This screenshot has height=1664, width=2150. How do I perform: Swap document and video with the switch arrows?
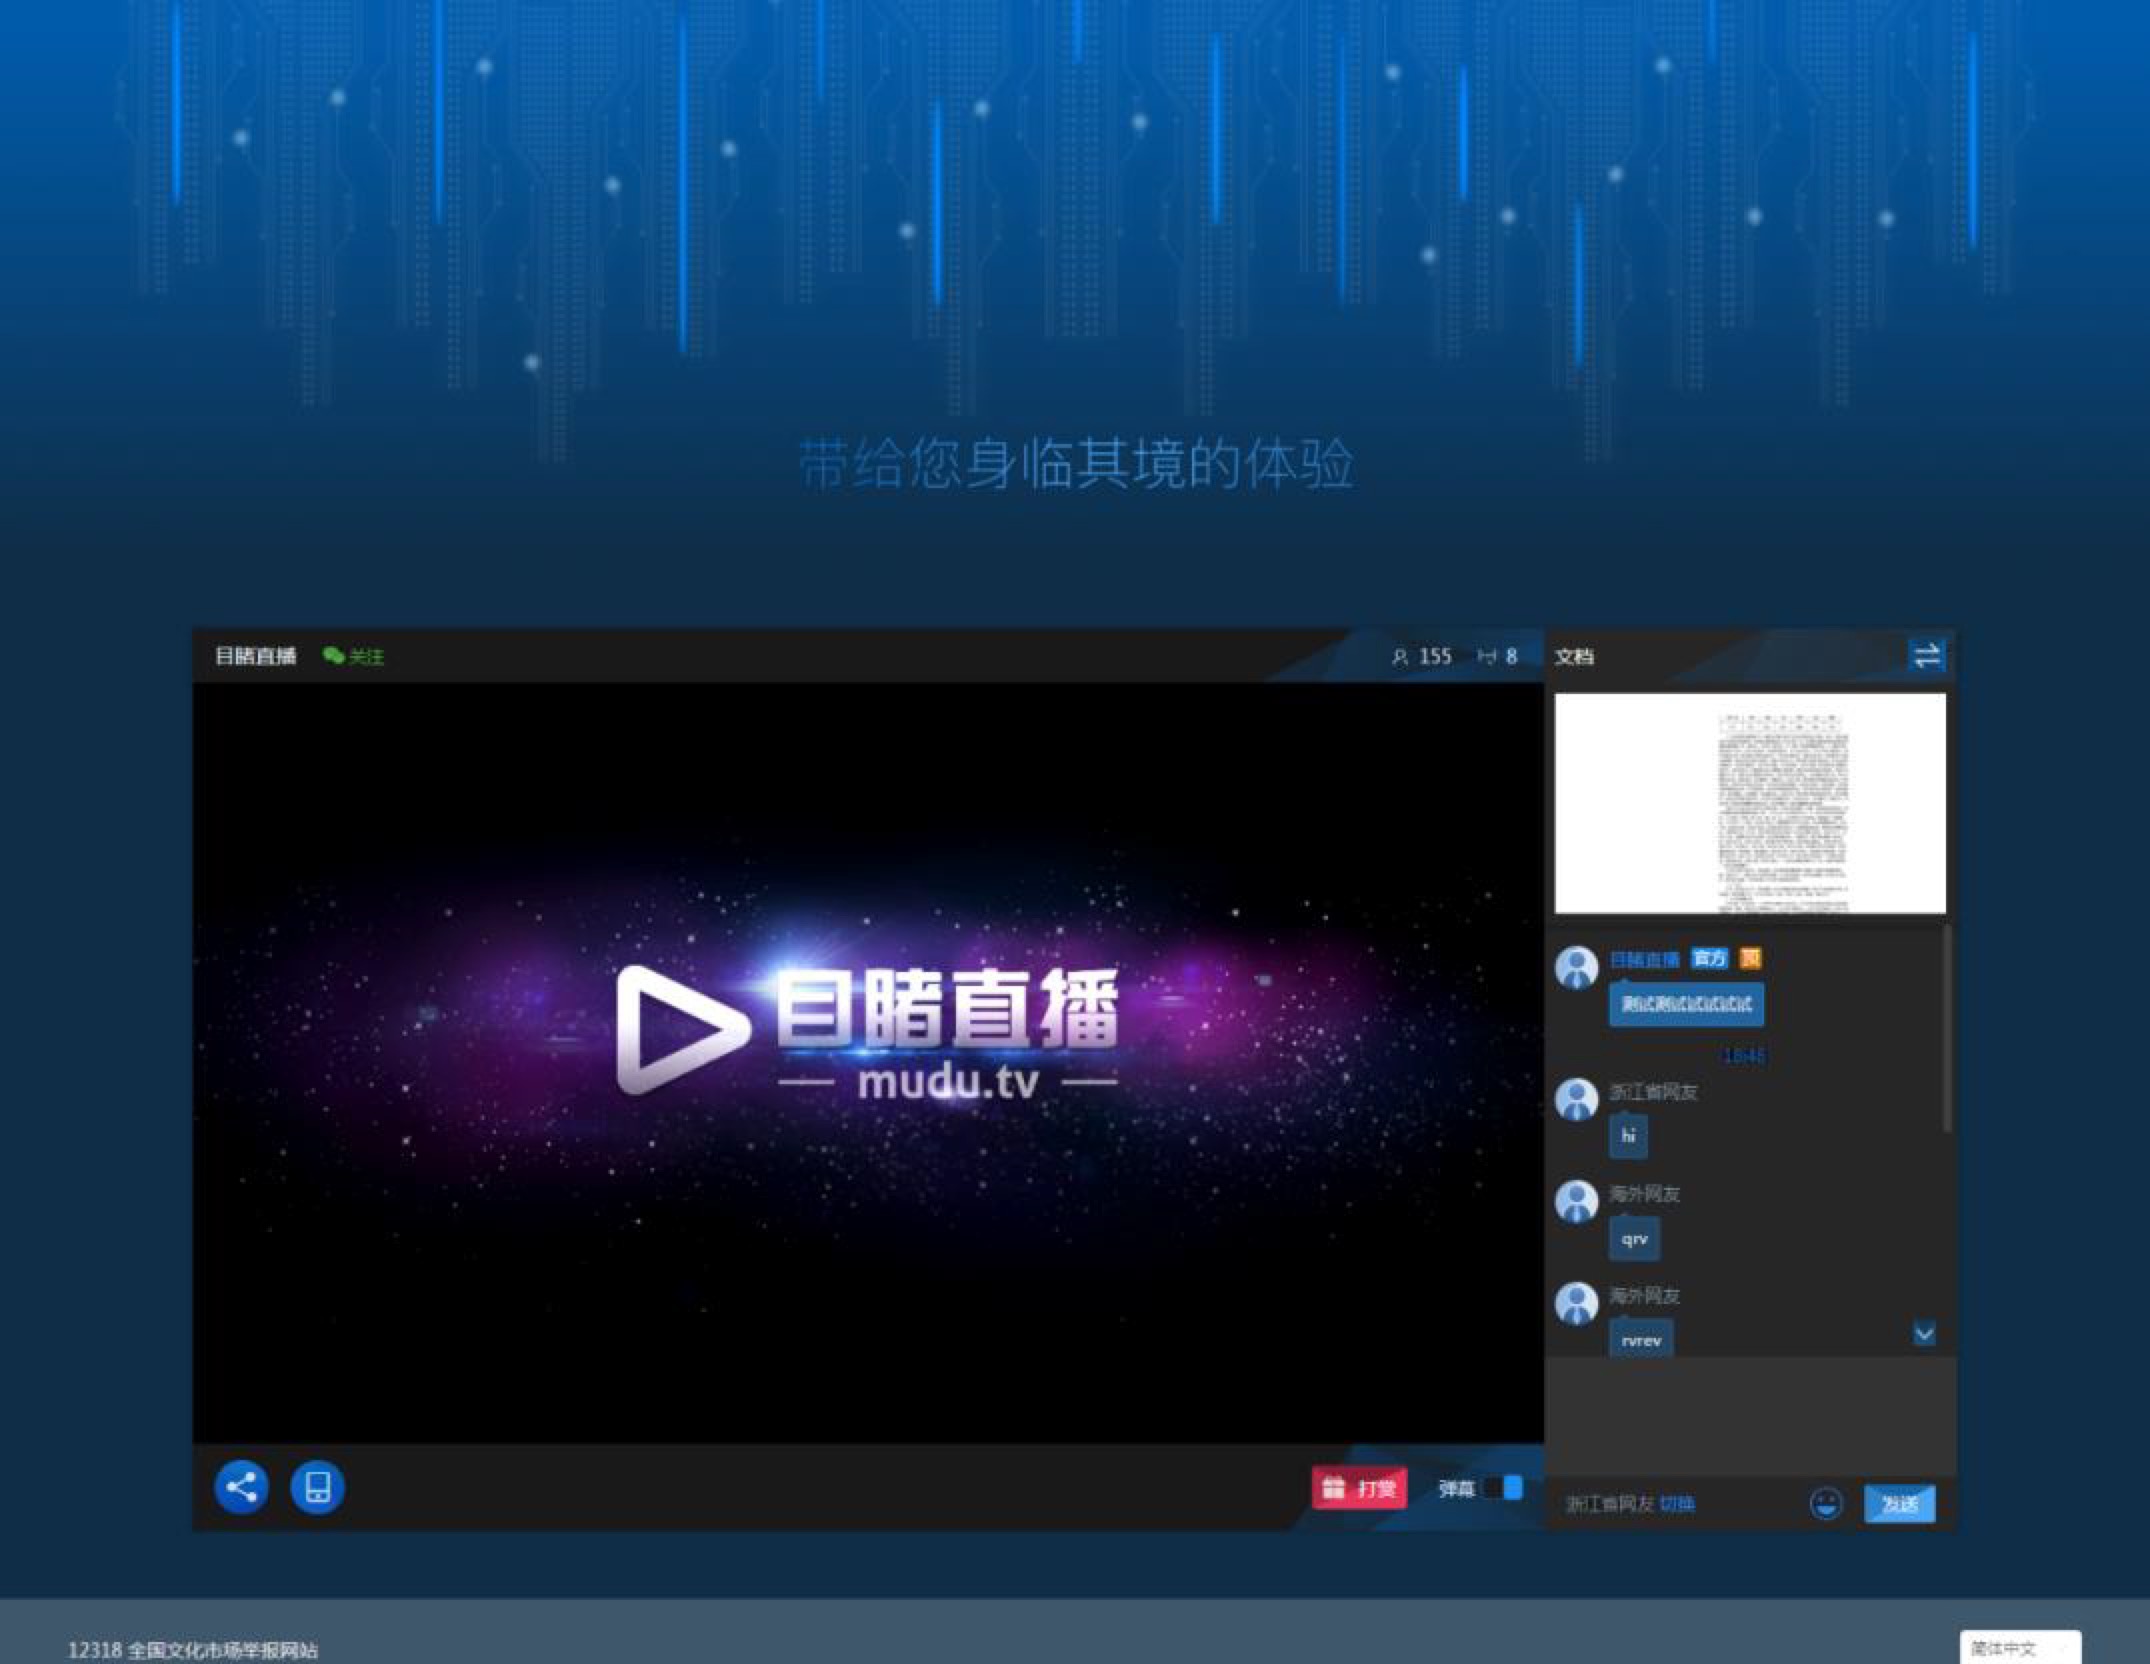pos(1926,656)
